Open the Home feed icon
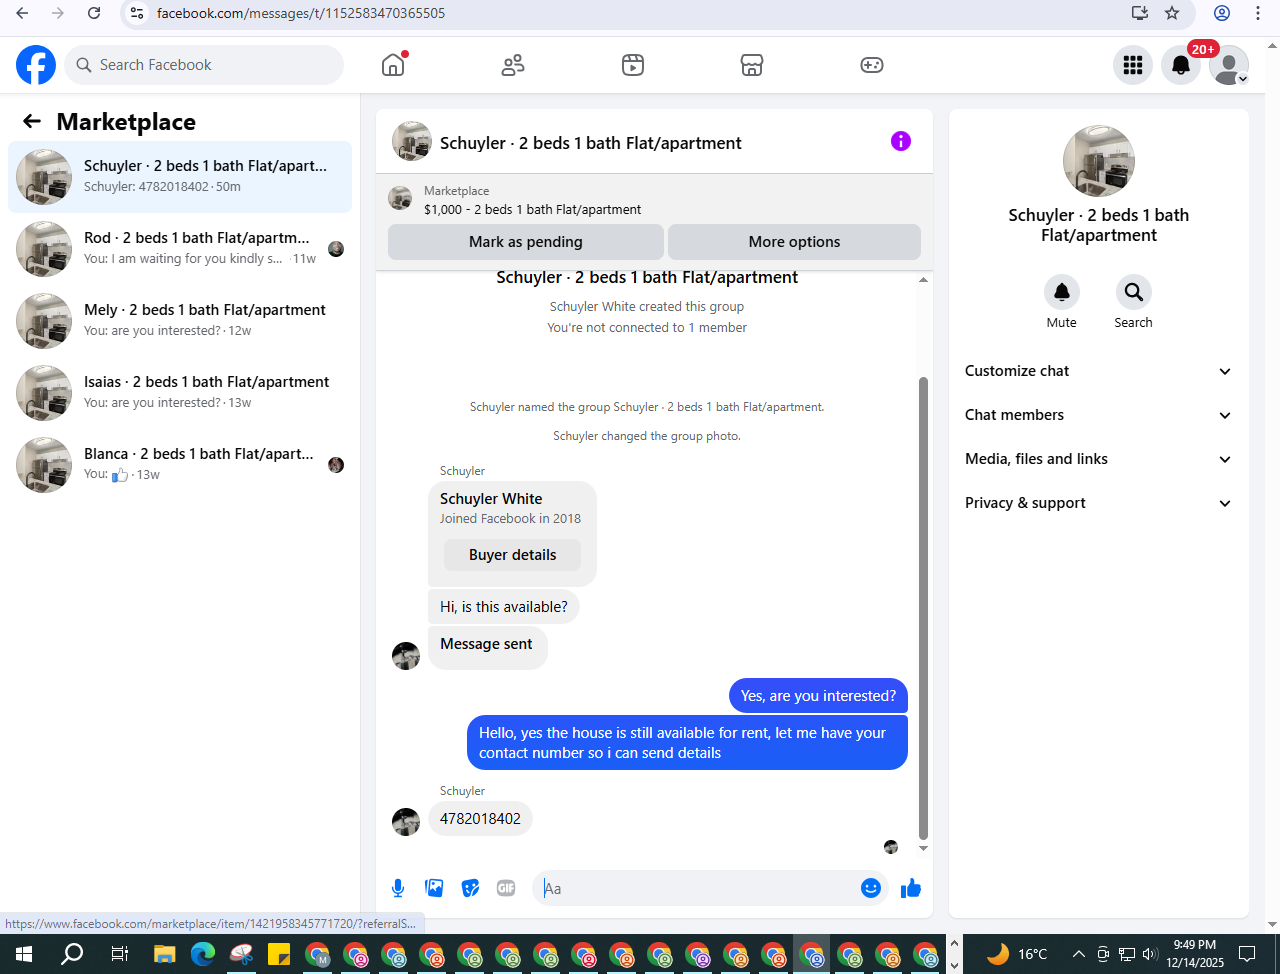 click(x=393, y=65)
